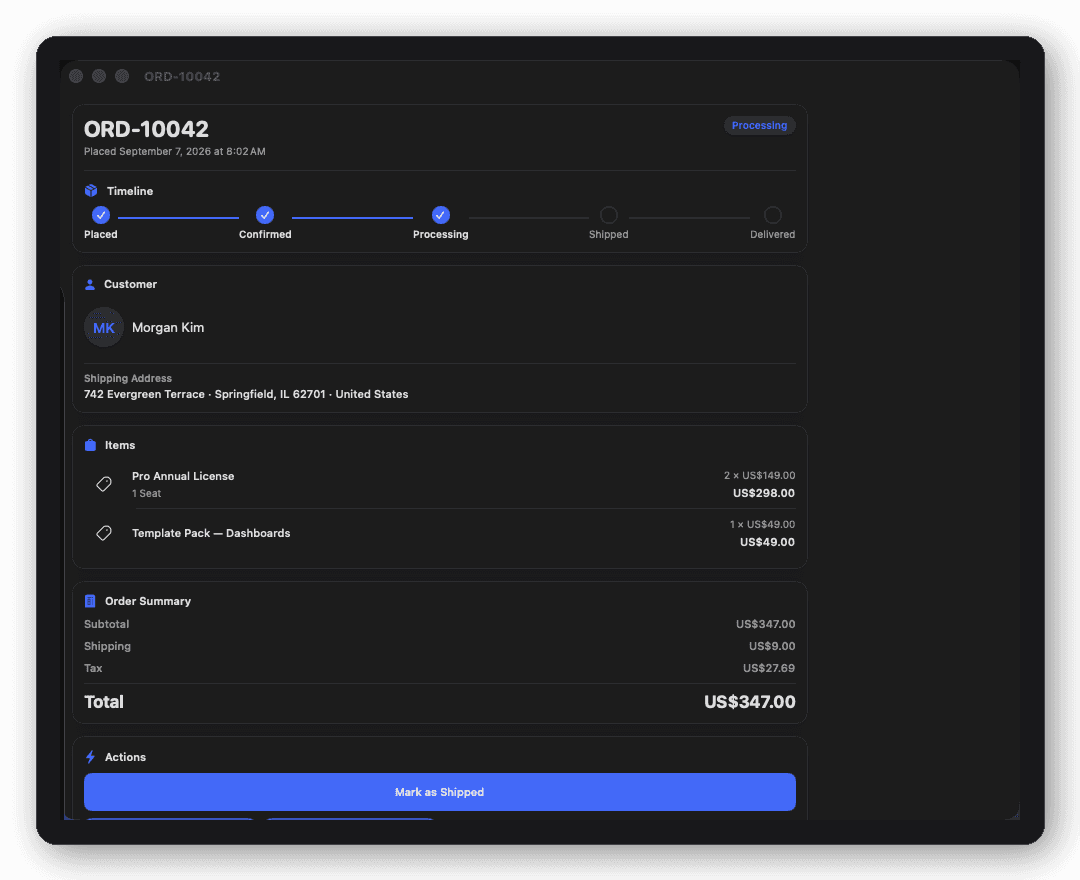The image size is (1080, 880).
Task: Click the Customer person icon
Action: [90, 284]
